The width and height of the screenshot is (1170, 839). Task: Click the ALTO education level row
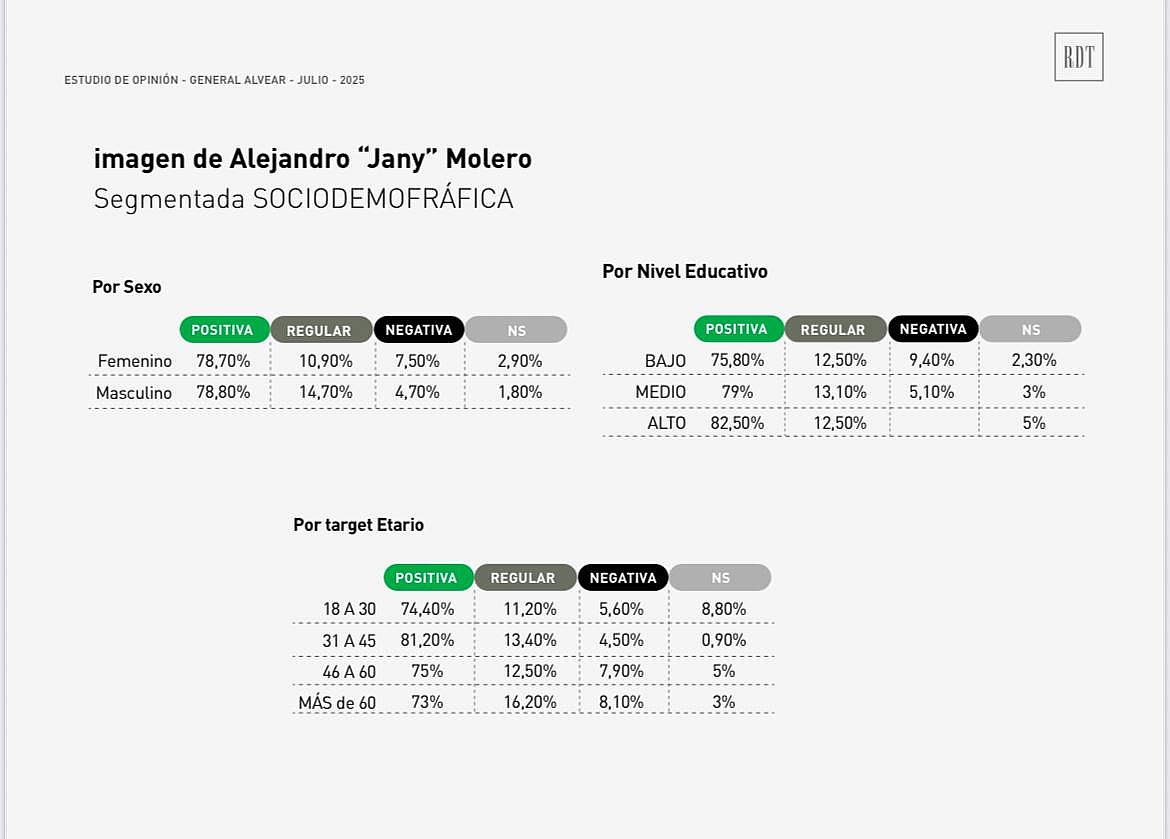843,423
